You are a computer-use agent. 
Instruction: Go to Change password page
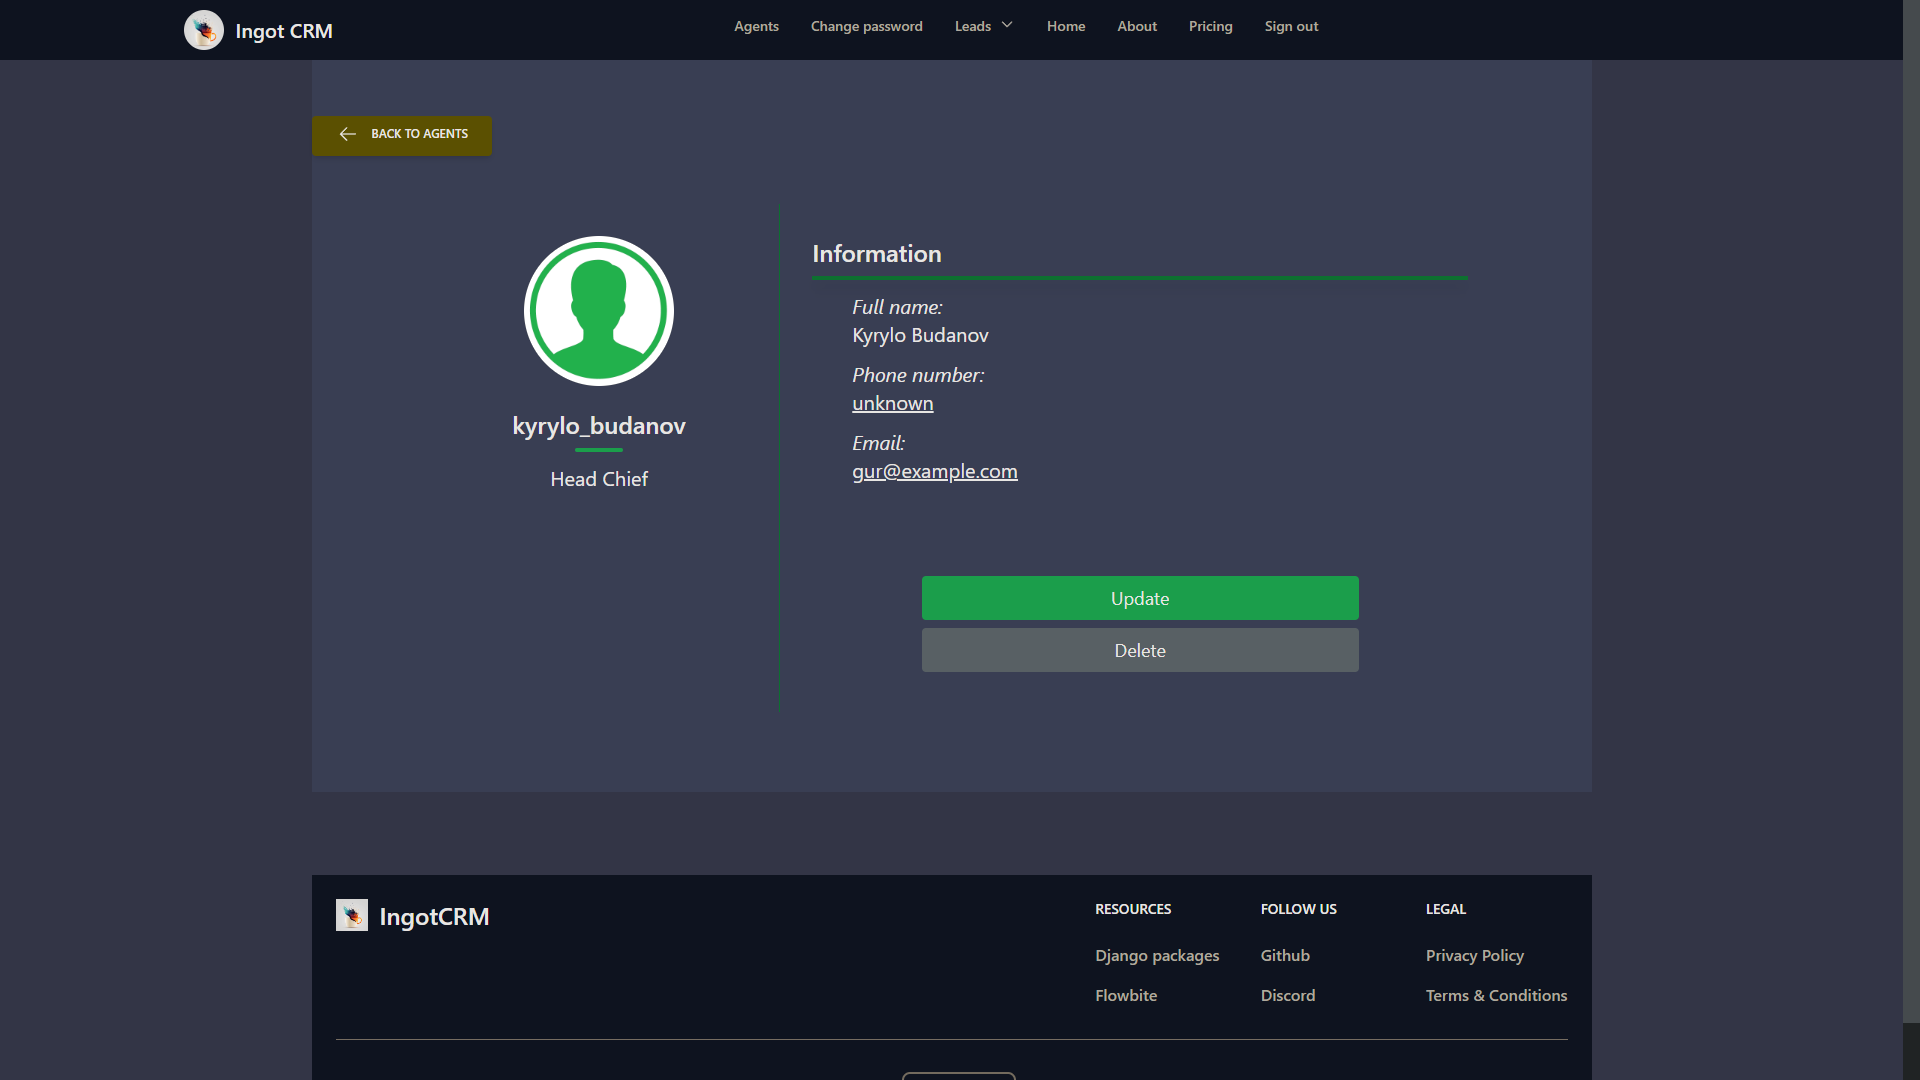coord(866,26)
